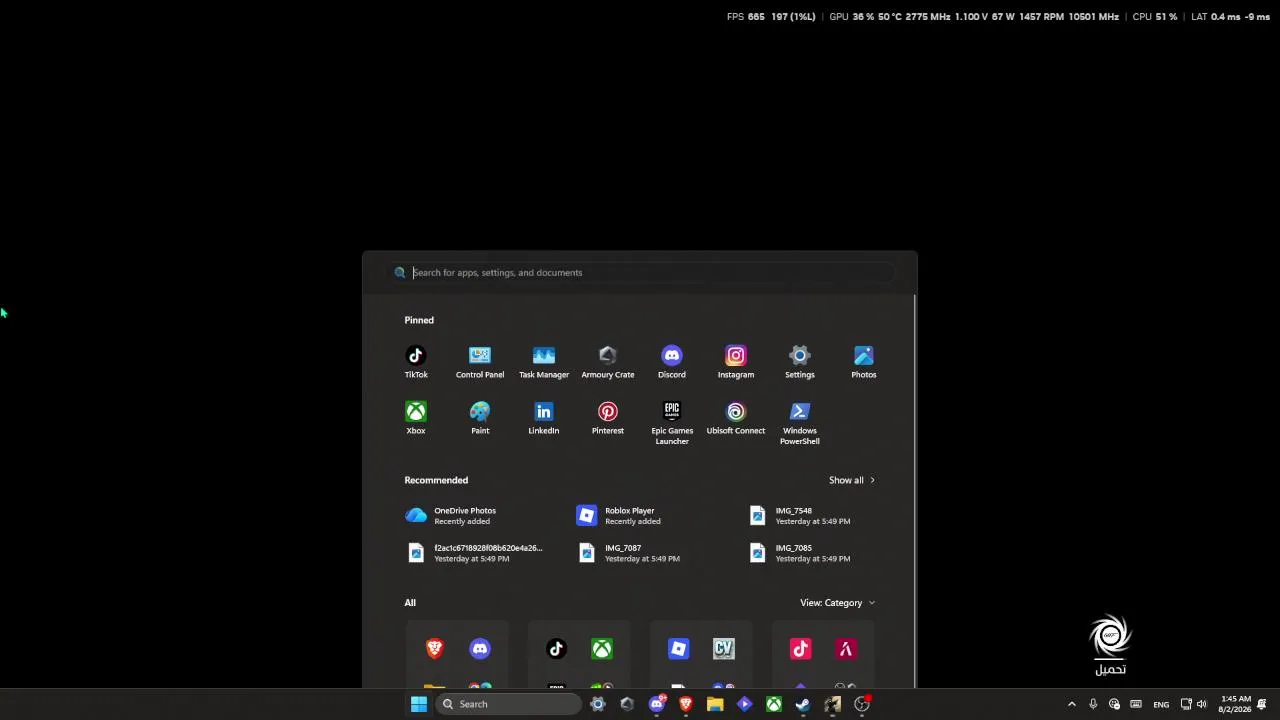
Task: Launch Windows PowerShell from Pinned
Action: click(800, 423)
